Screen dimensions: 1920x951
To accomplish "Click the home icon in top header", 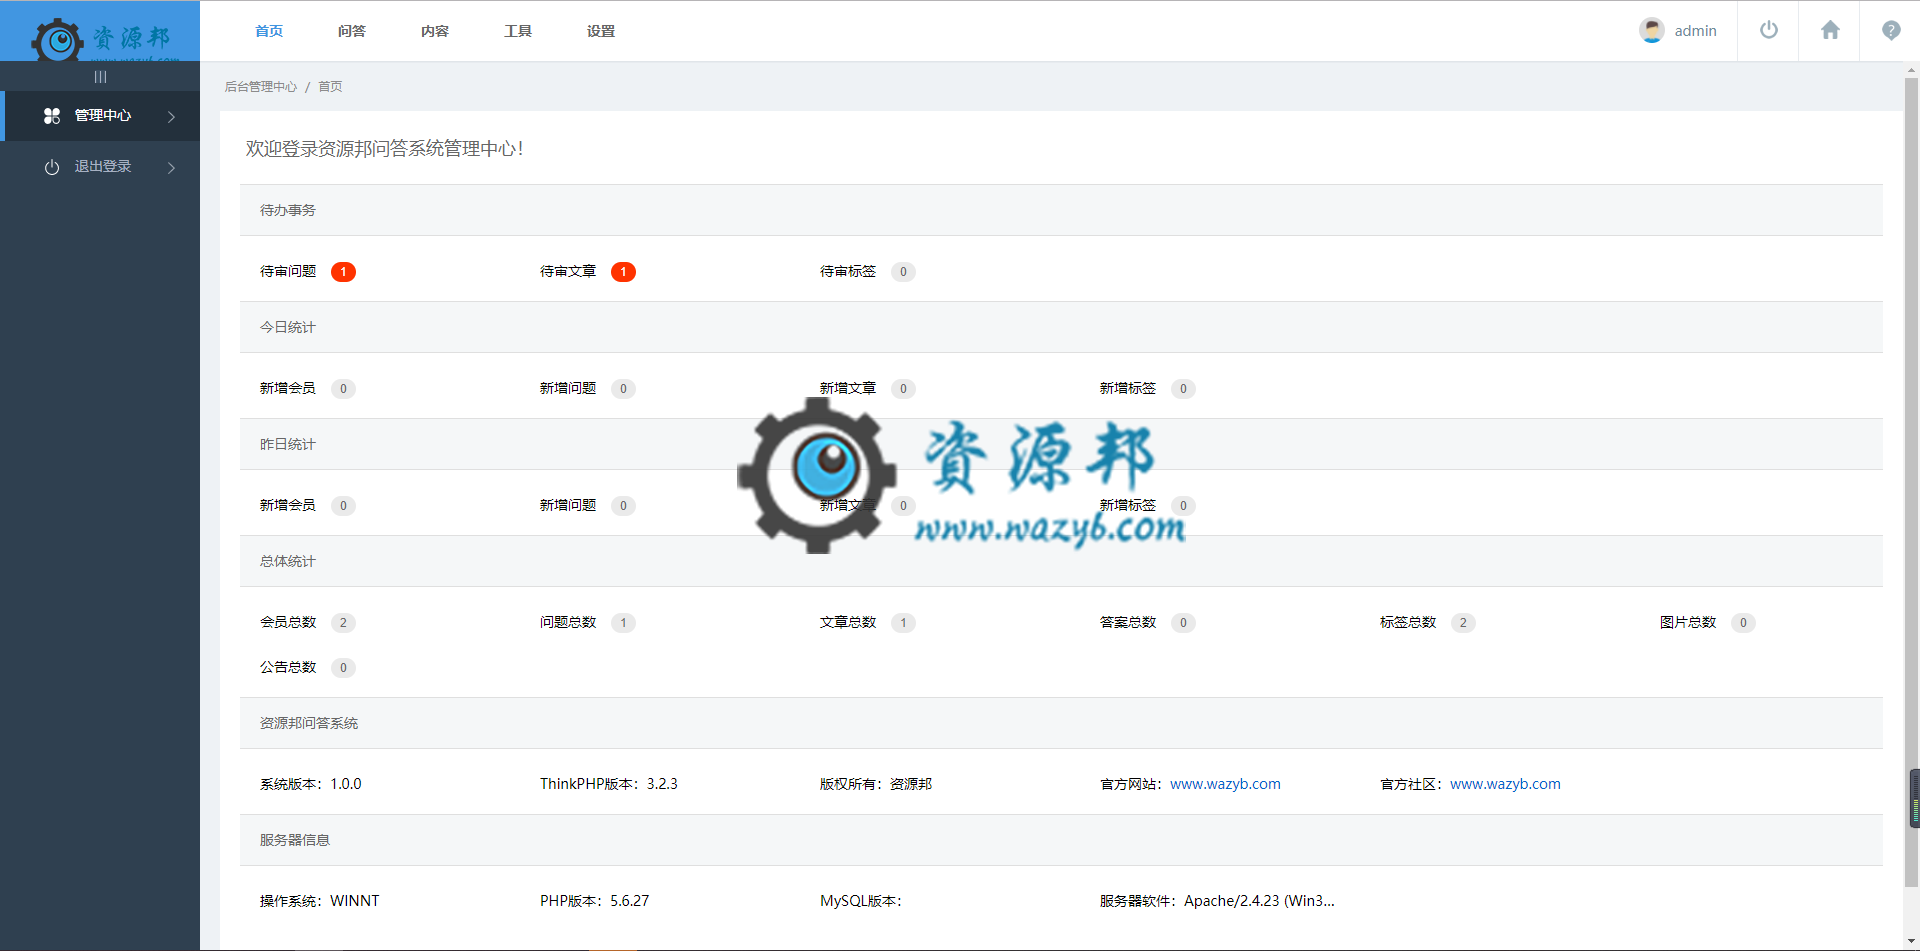I will [x=1829, y=30].
